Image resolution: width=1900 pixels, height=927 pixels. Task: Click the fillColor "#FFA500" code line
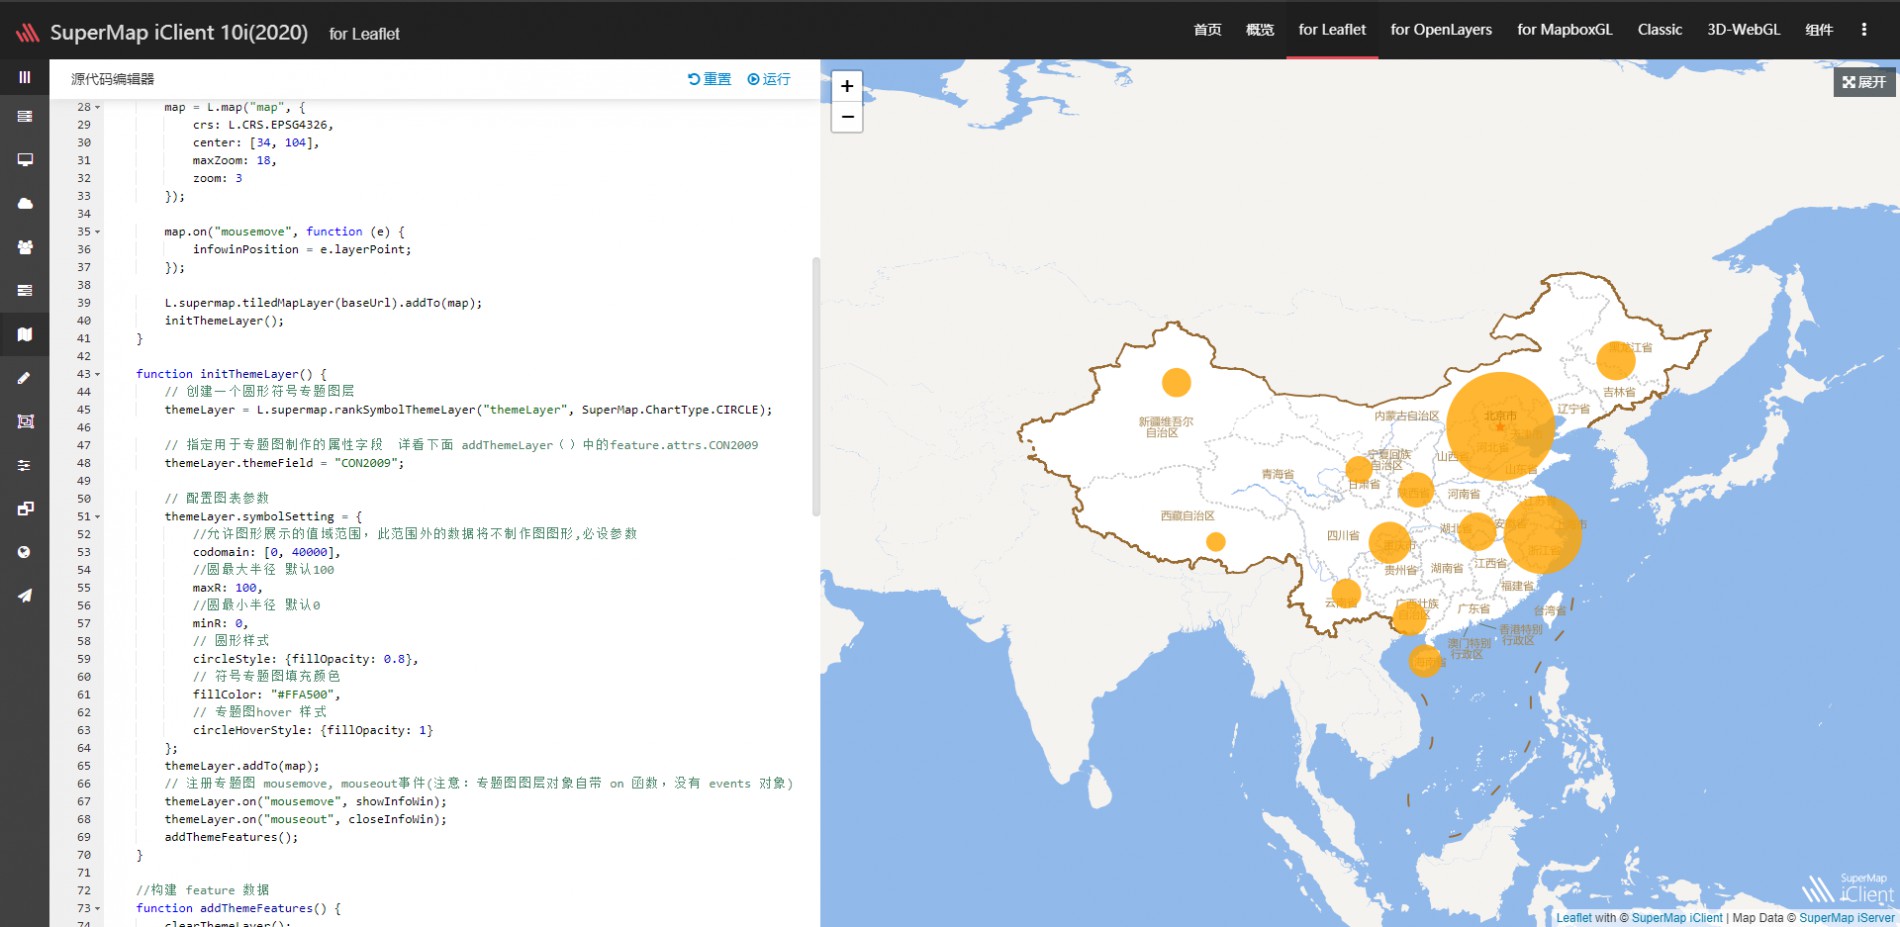point(267,695)
